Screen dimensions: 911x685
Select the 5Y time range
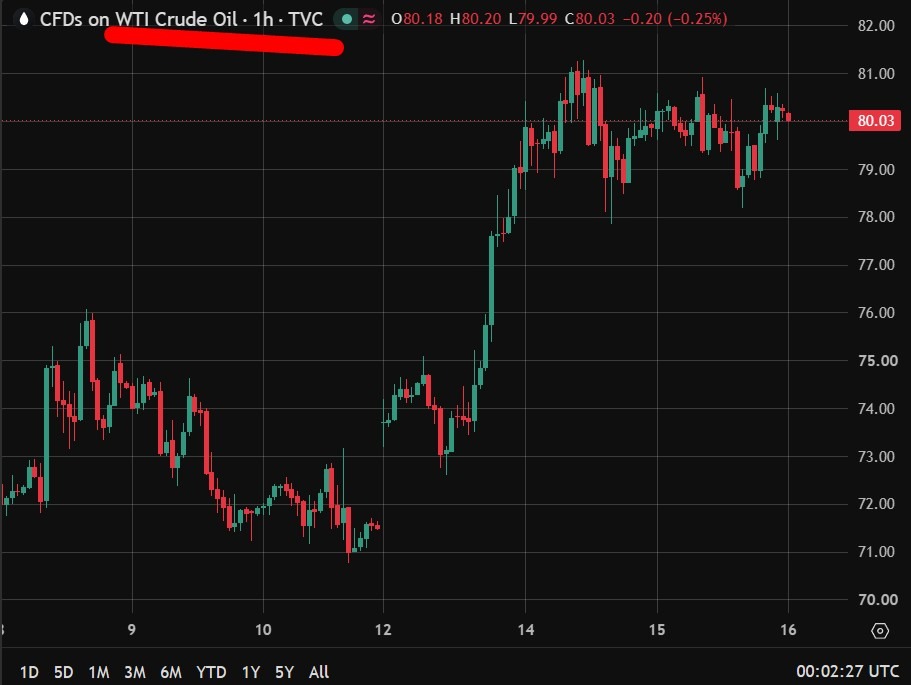click(284, 672)
